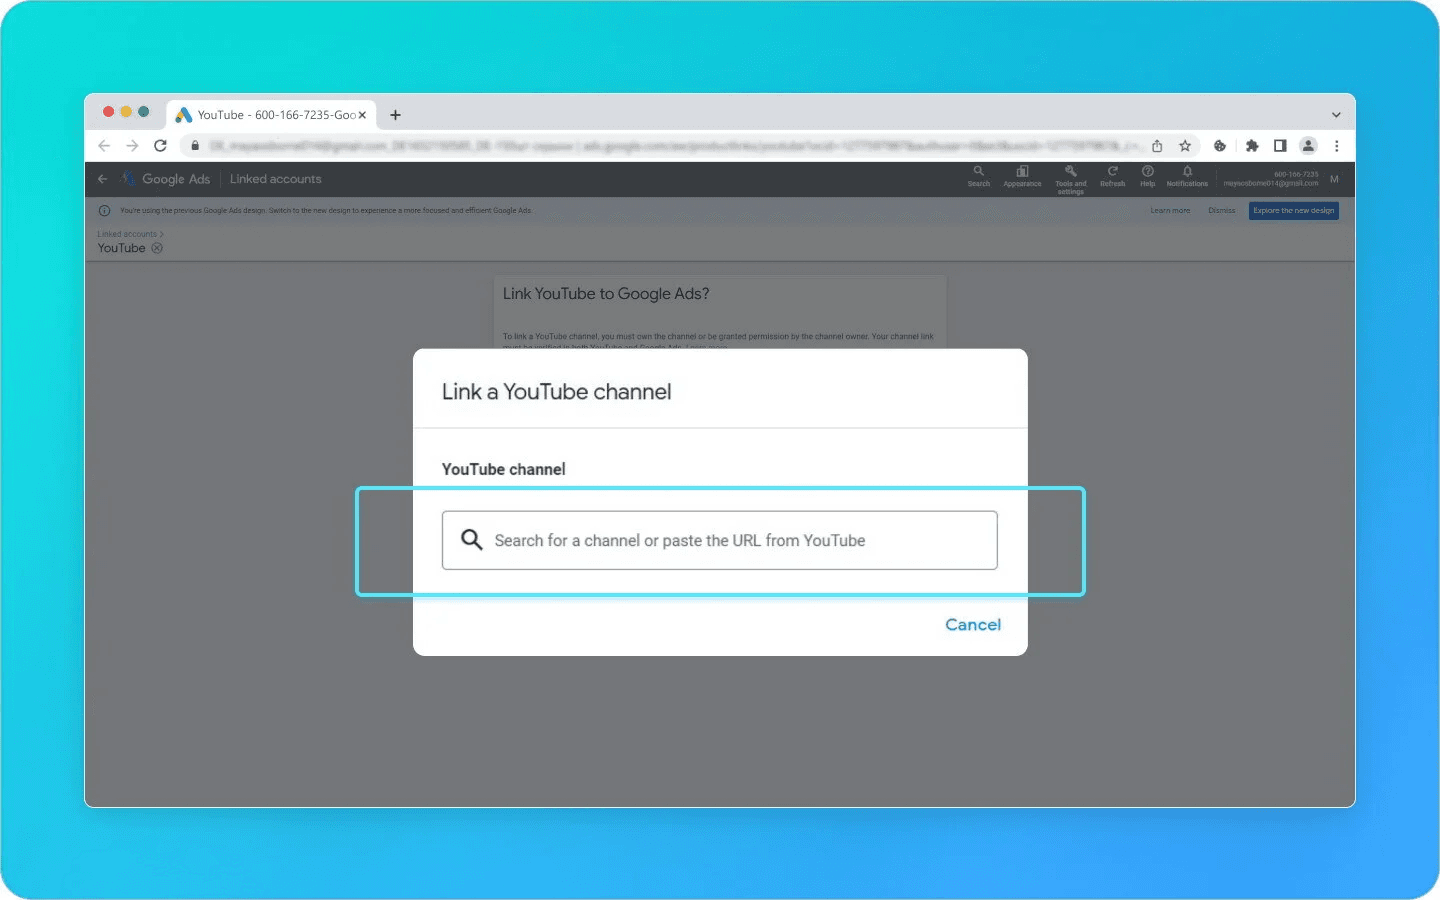Open the Google Ads Search tool

979,176
